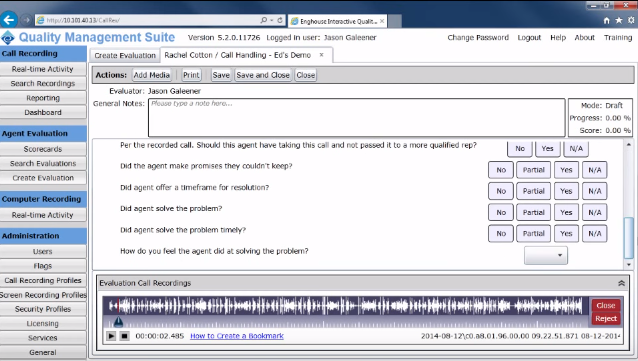The width and height of the screenshot is (638, 361).
Task: Click the address bar search magnifier icon
Action: pyautogui.click(x=263, y=20)
